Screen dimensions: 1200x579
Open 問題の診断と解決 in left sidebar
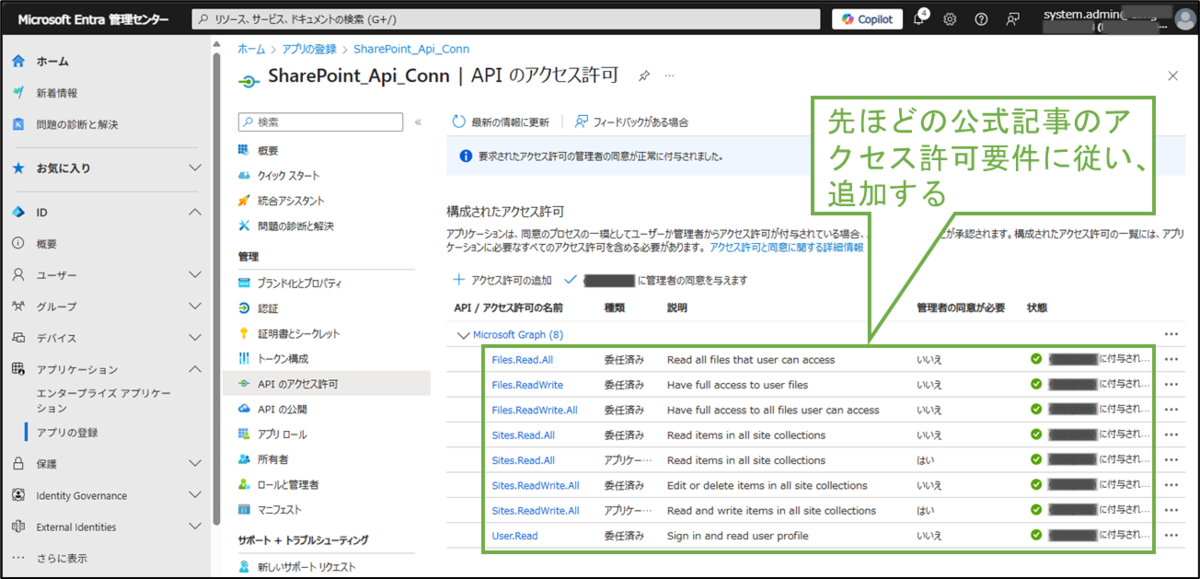pyautogui.click(x=77, y=125)
